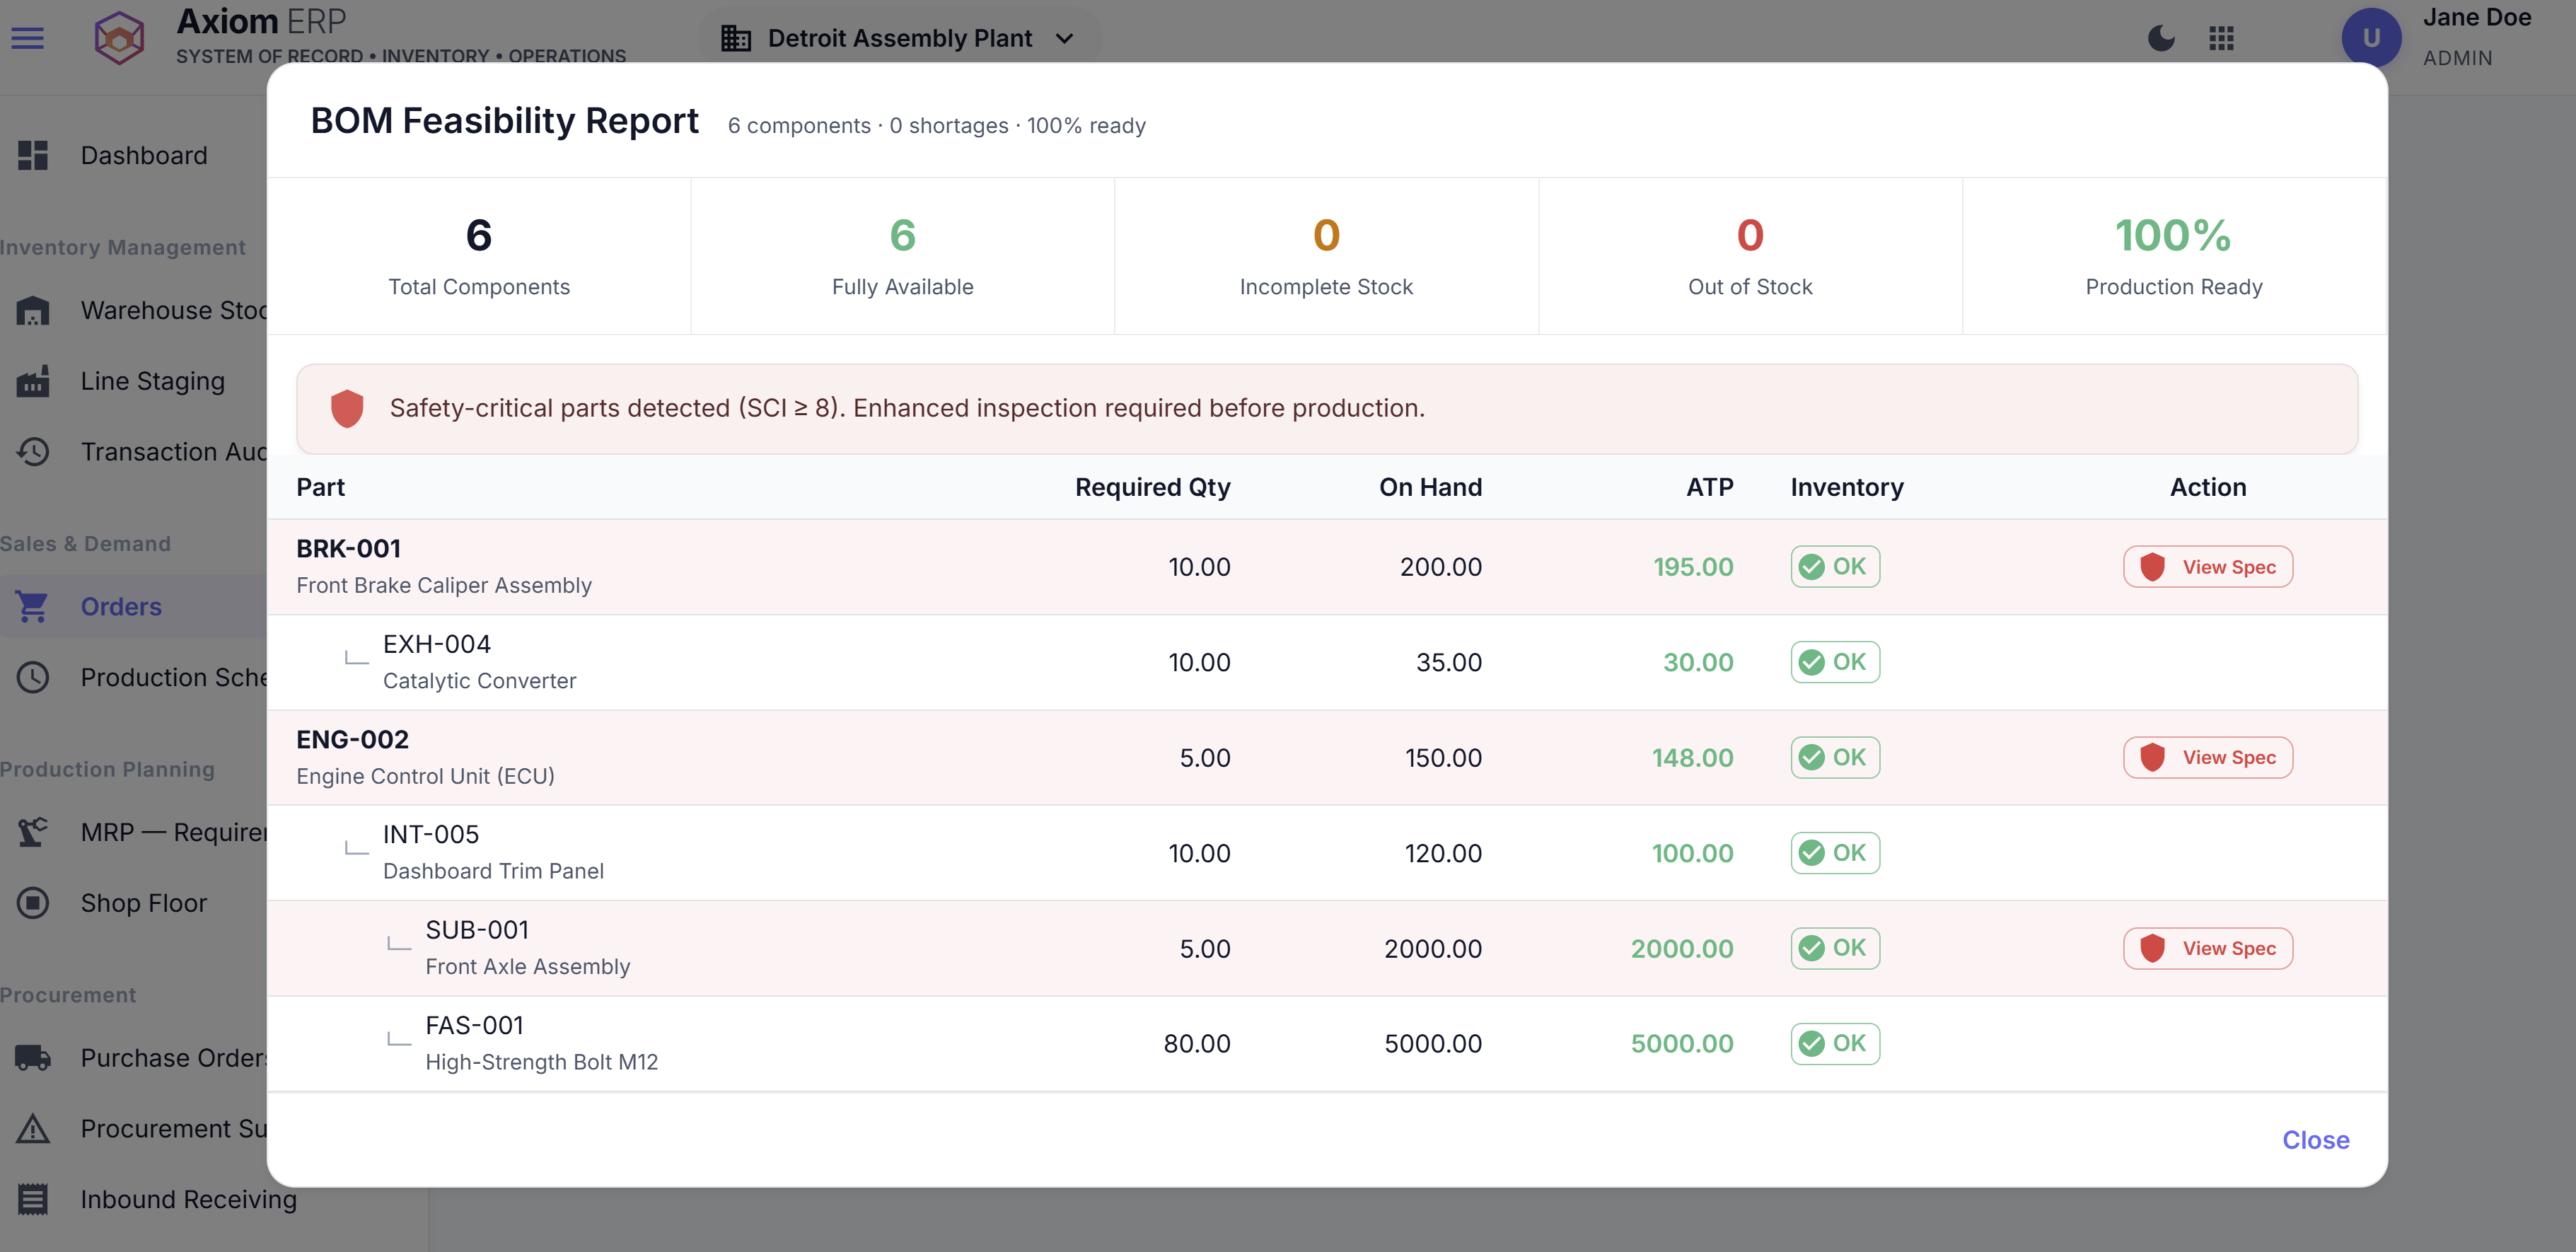Image resolution: width=2576 pixels, height=1252 pixels.
Task: Click the Inventory column header
Action: click(x=1846, y=487)
